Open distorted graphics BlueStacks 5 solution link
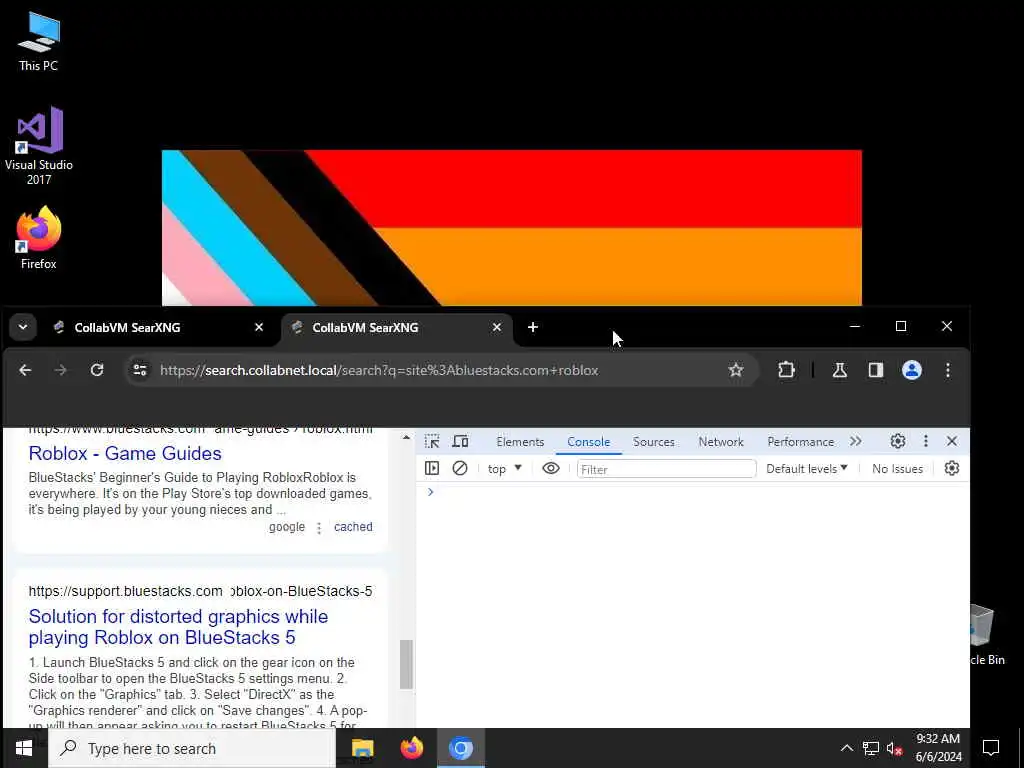The image size is (1024, 768). pyautogui.click(x=178, y=627)
